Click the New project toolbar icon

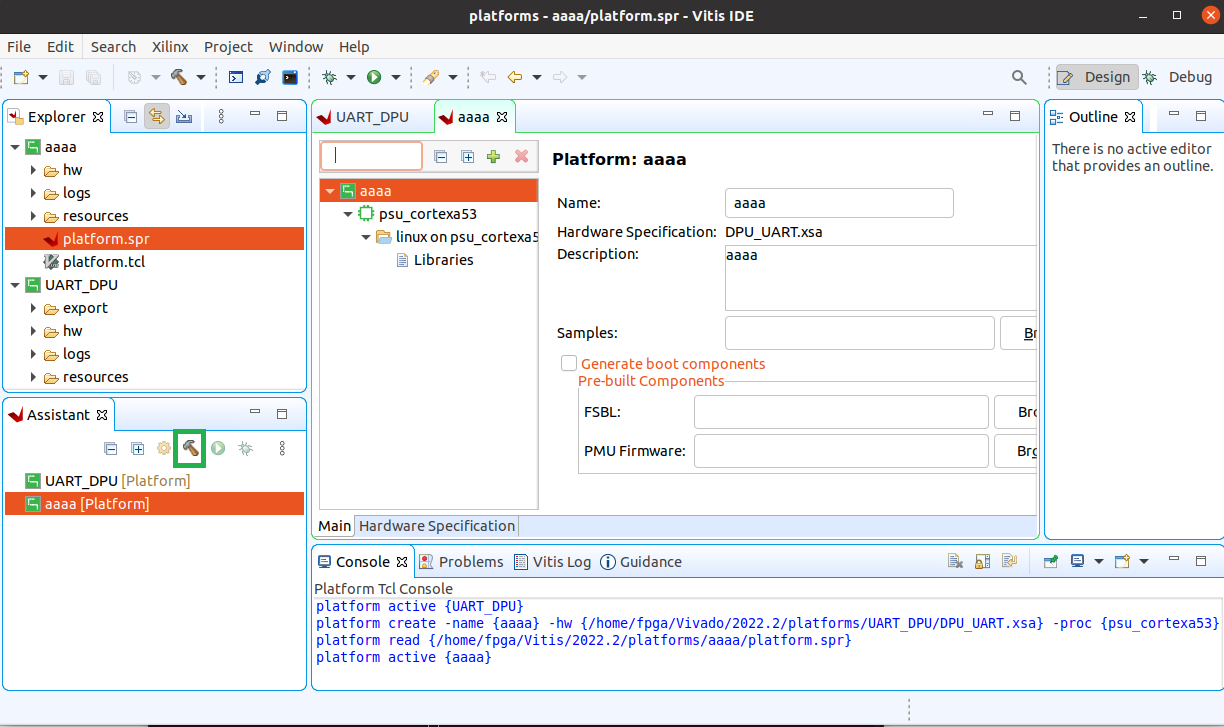coord(22,77)
